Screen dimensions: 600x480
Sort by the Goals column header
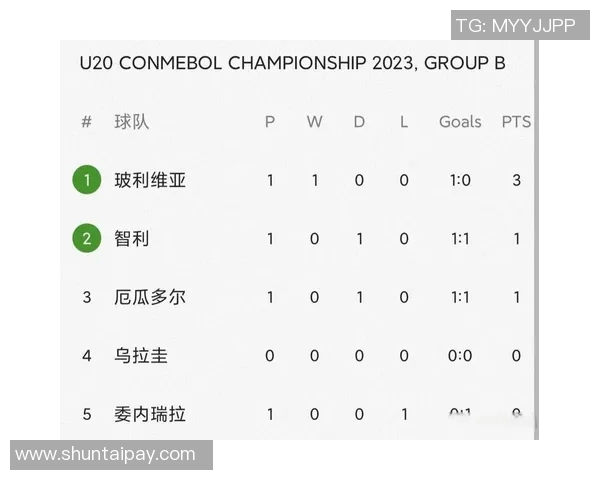(x=460, y=122)
